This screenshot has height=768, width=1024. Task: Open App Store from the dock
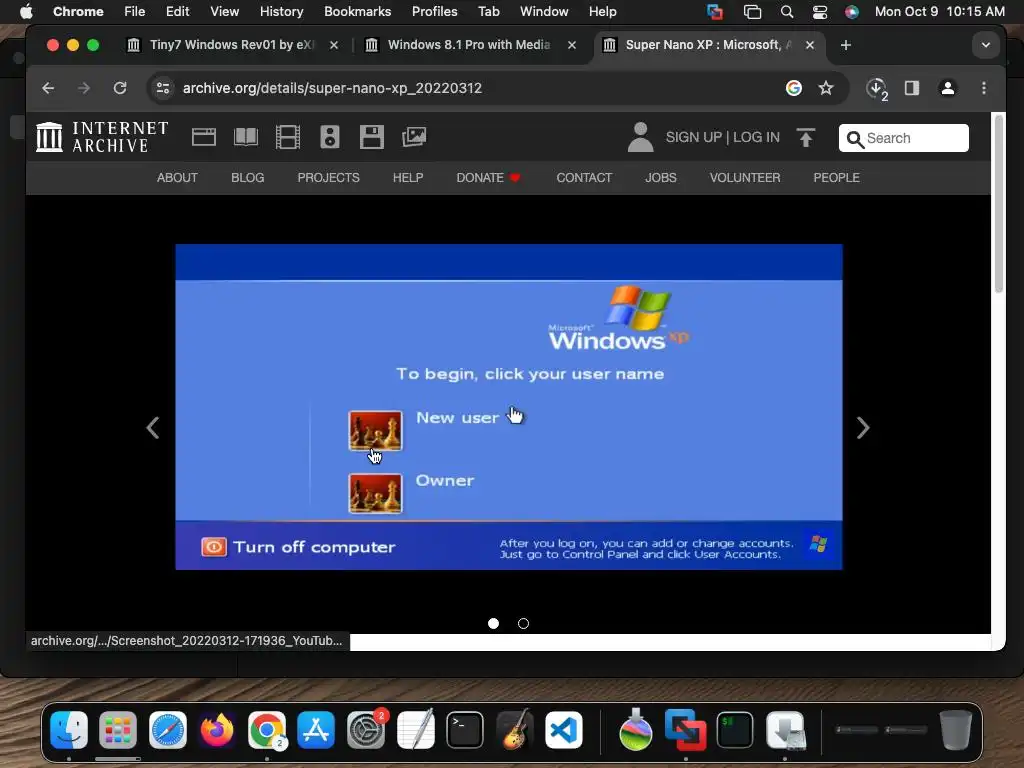(x=316, y=729)
